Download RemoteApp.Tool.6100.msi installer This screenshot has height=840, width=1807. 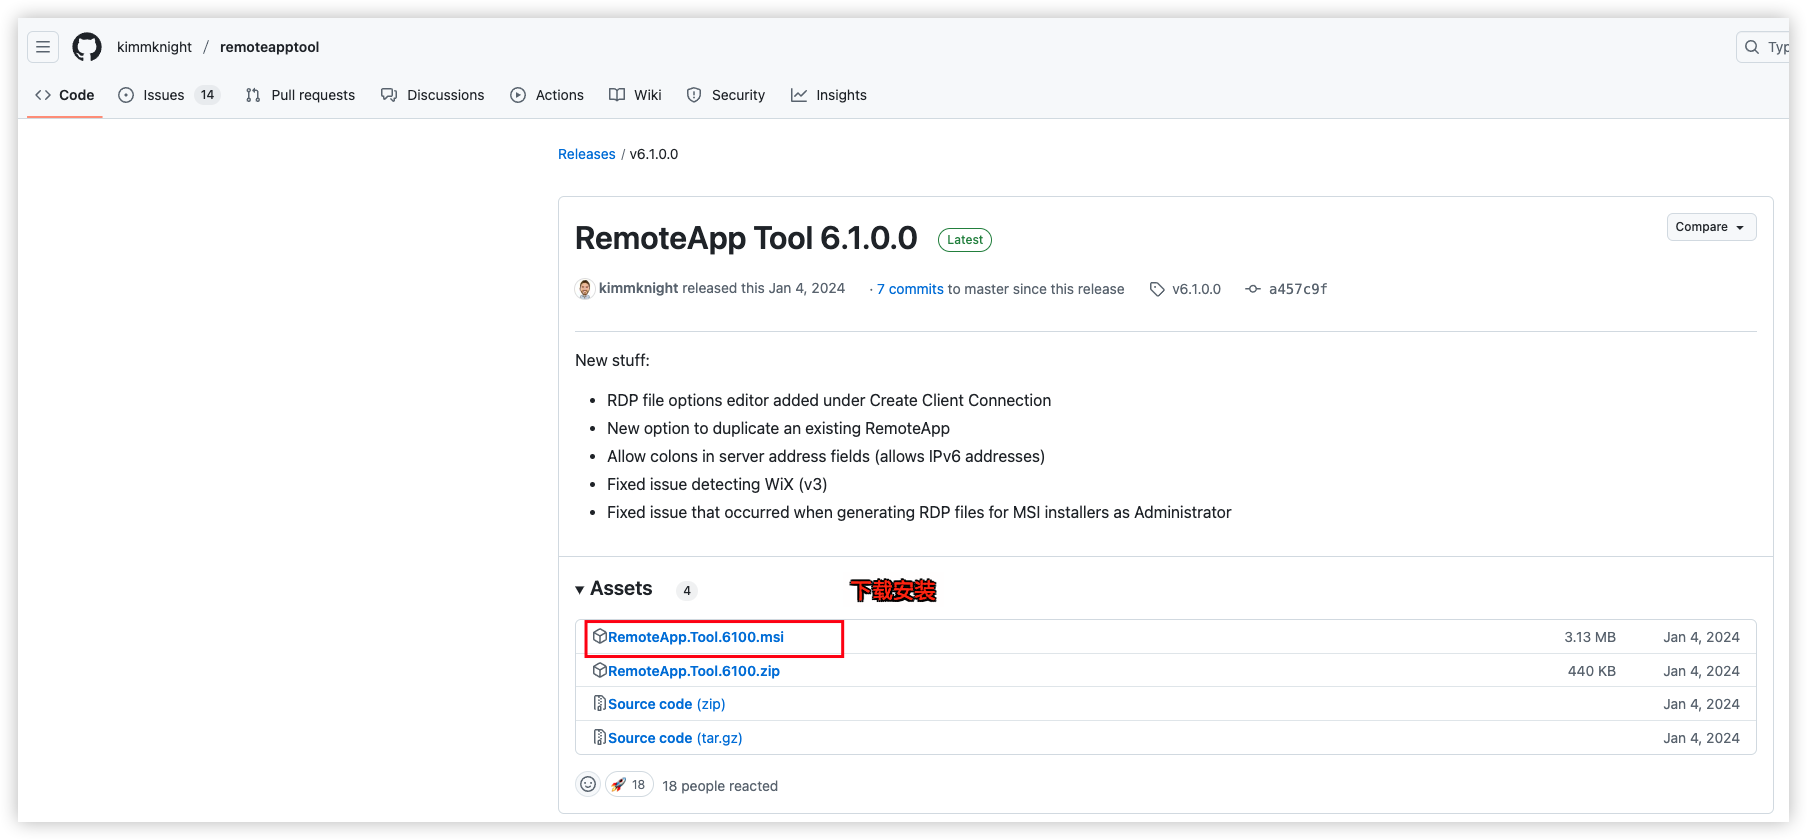point(696,637)
